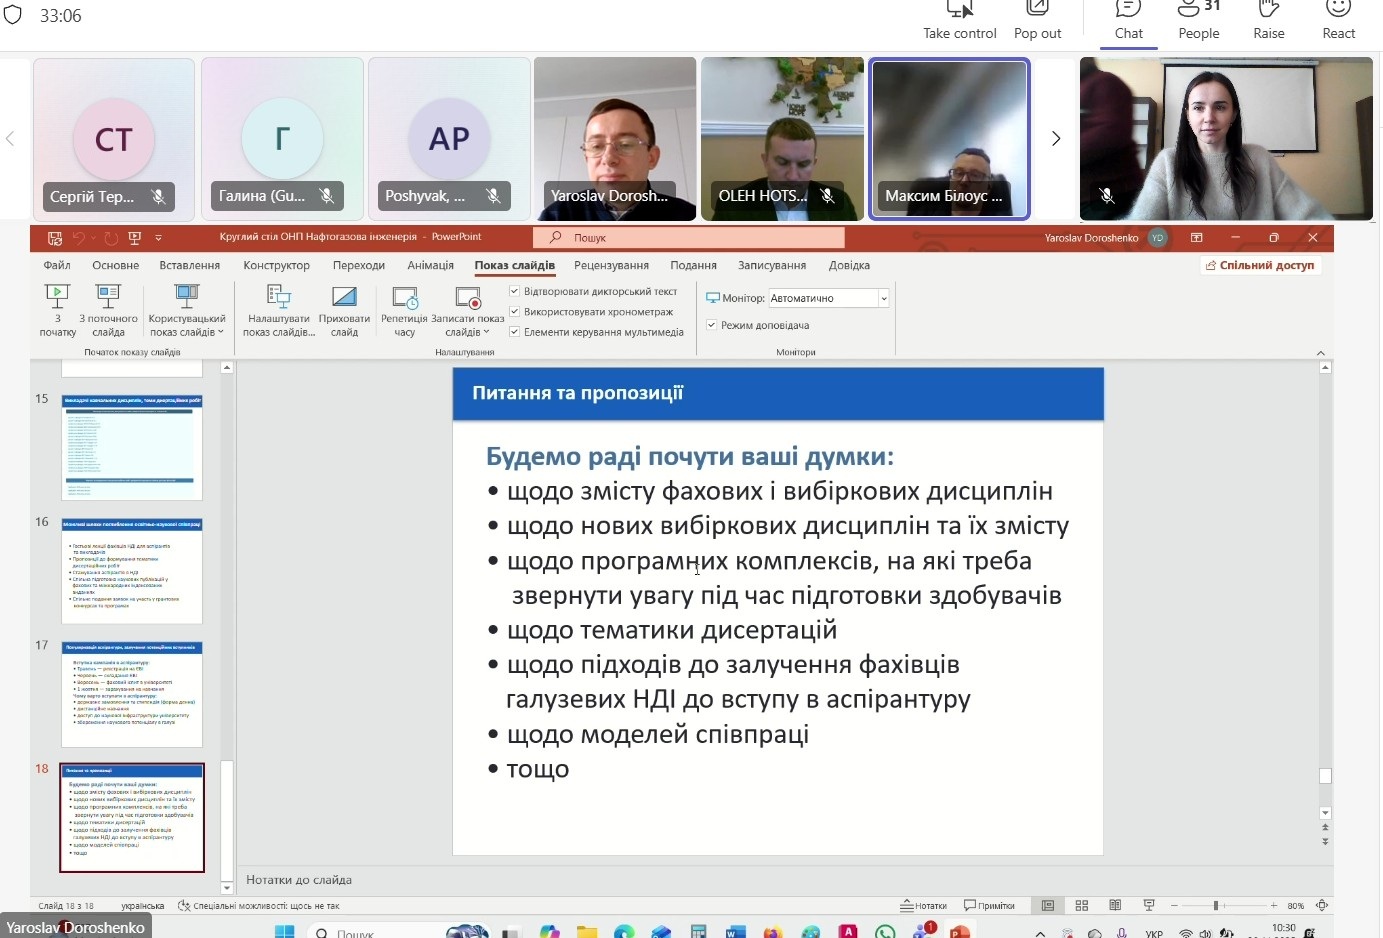Uncheck use timings checkbox

[x=515, y=312]
